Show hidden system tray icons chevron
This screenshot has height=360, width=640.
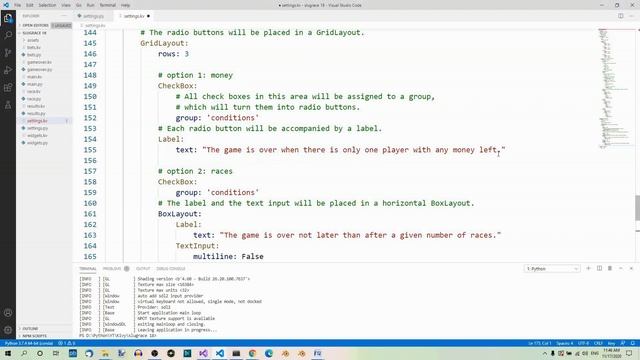click(x=544, y=353)
